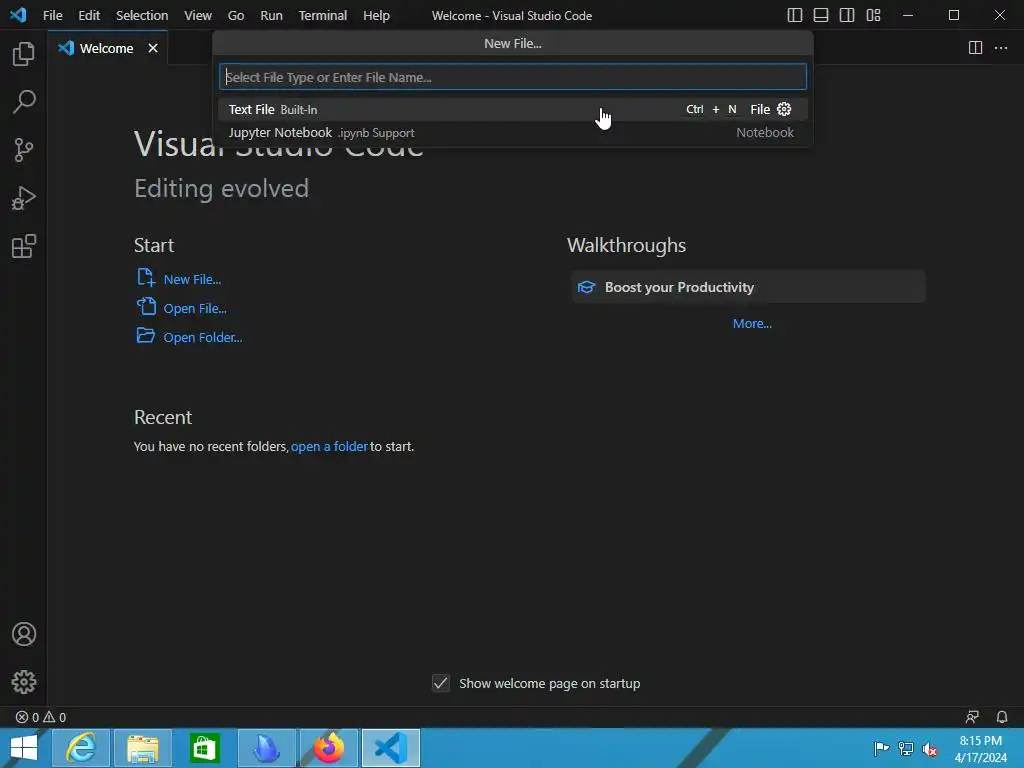This screenshot has width=1024, height=768.
Task: Open the Source Control view
Action: pos(24,150)
